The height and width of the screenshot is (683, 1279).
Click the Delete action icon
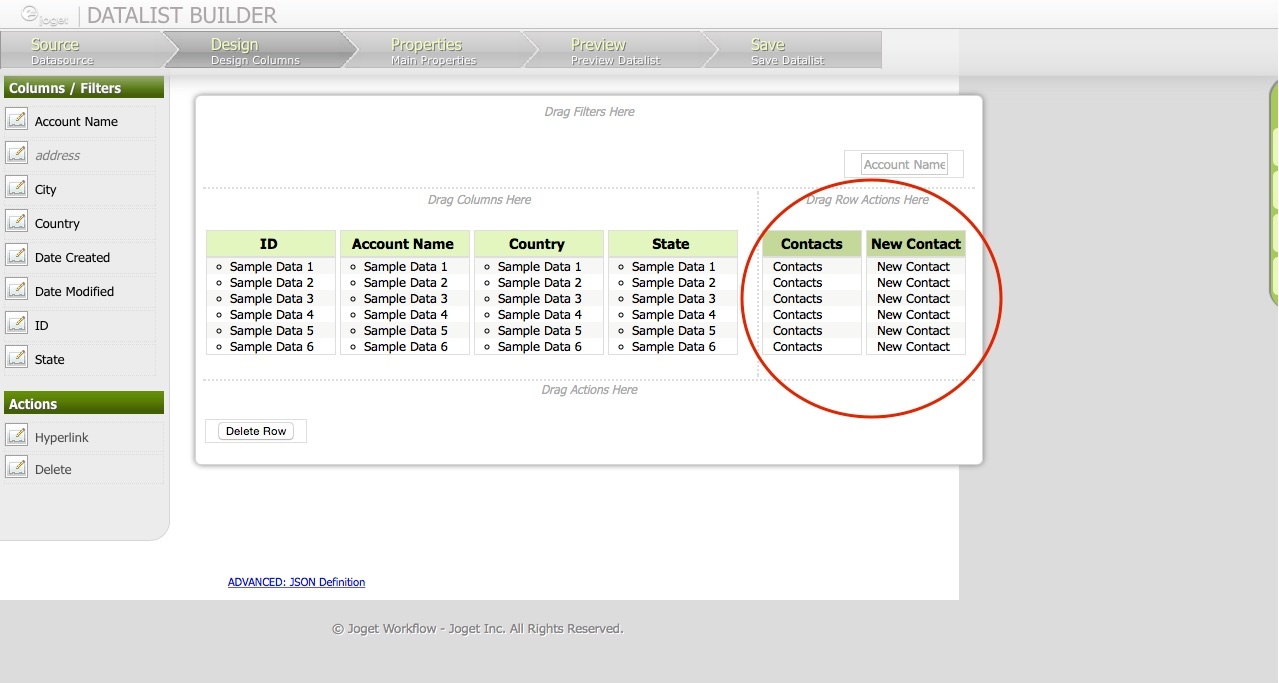(17, 469)
